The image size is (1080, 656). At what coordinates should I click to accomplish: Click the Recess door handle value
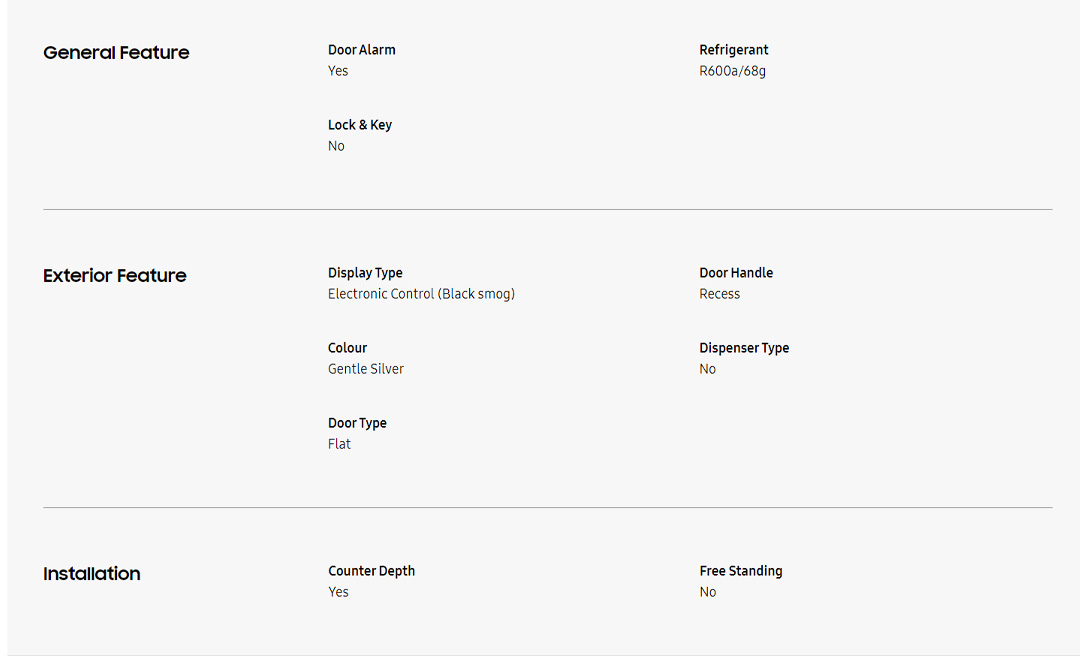tap(719, 294)
